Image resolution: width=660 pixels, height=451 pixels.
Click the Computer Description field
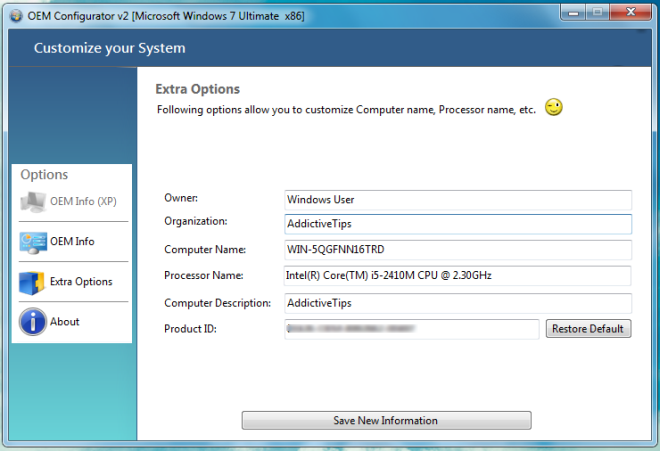(458, 303)
